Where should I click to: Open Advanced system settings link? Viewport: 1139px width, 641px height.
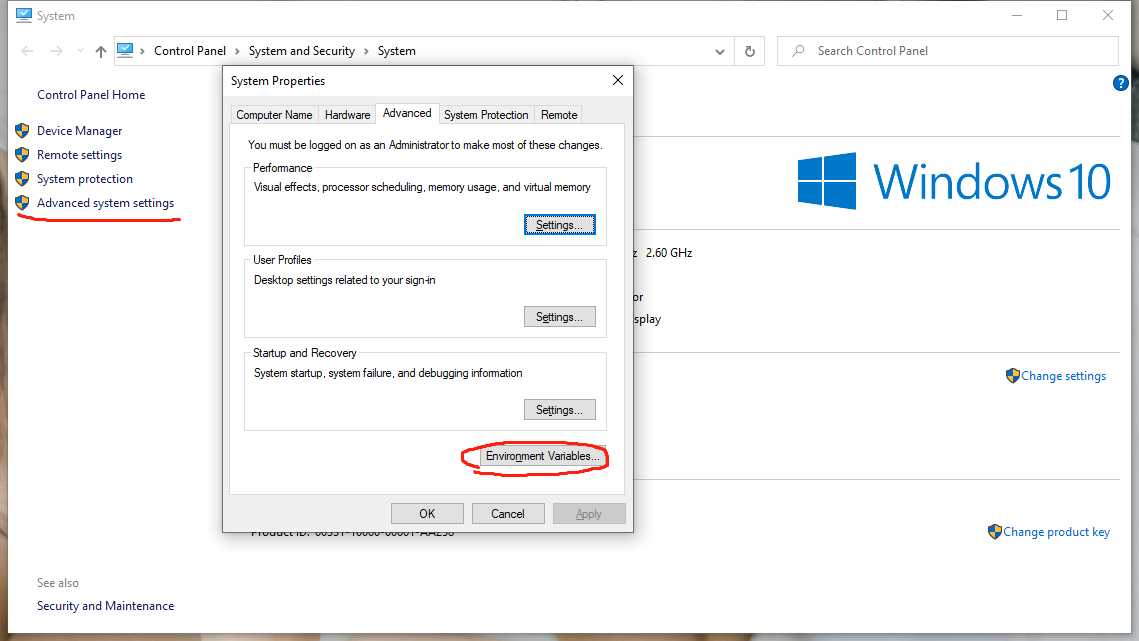(105, 203)
